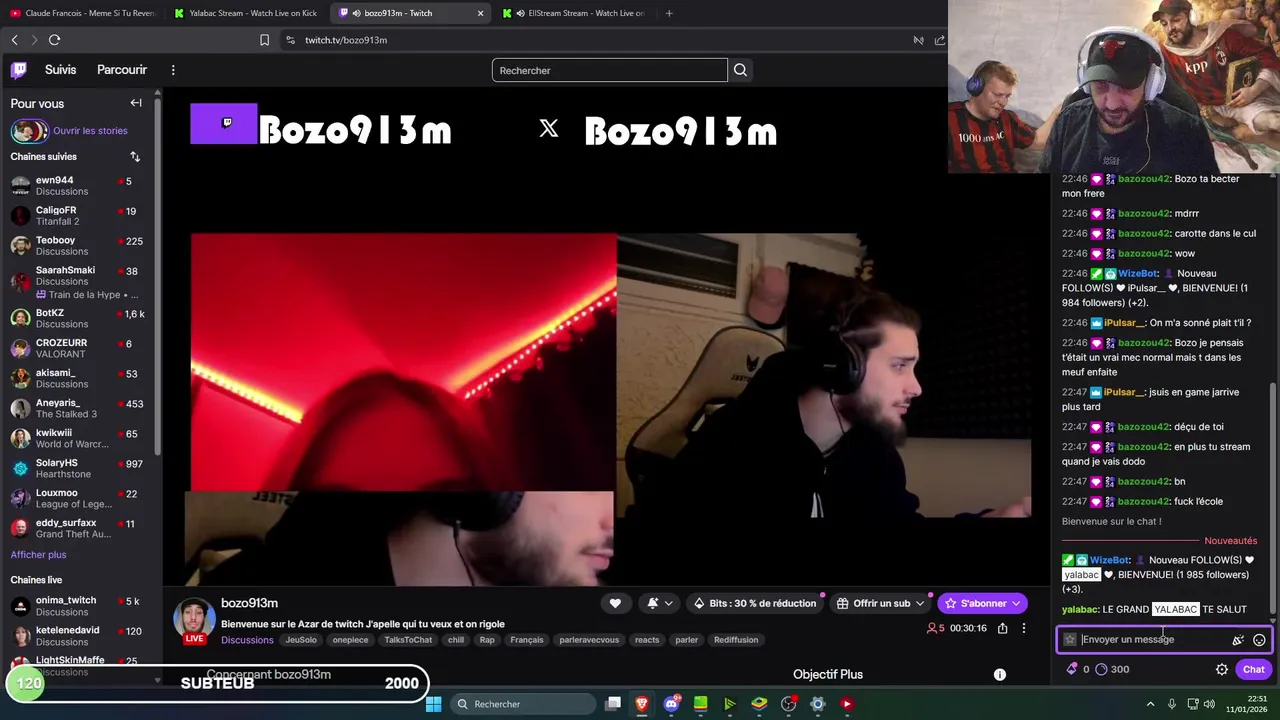1280x720 pixels.
Task: Click the Rechercher search field on Twitch
Action: coord(609,70)
